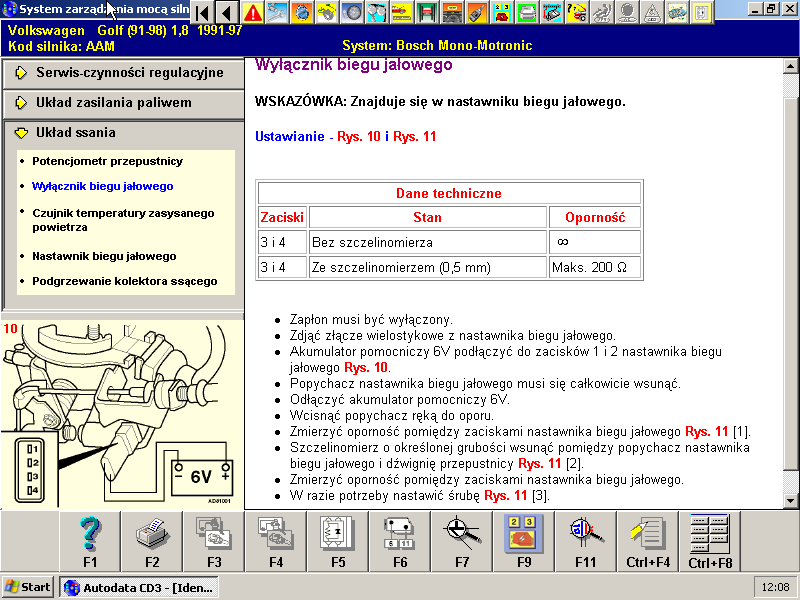Open Czujnik temperatury zasysanego powietrza
The height and width of the screenshot is (600, 800).
coord(123,220)
